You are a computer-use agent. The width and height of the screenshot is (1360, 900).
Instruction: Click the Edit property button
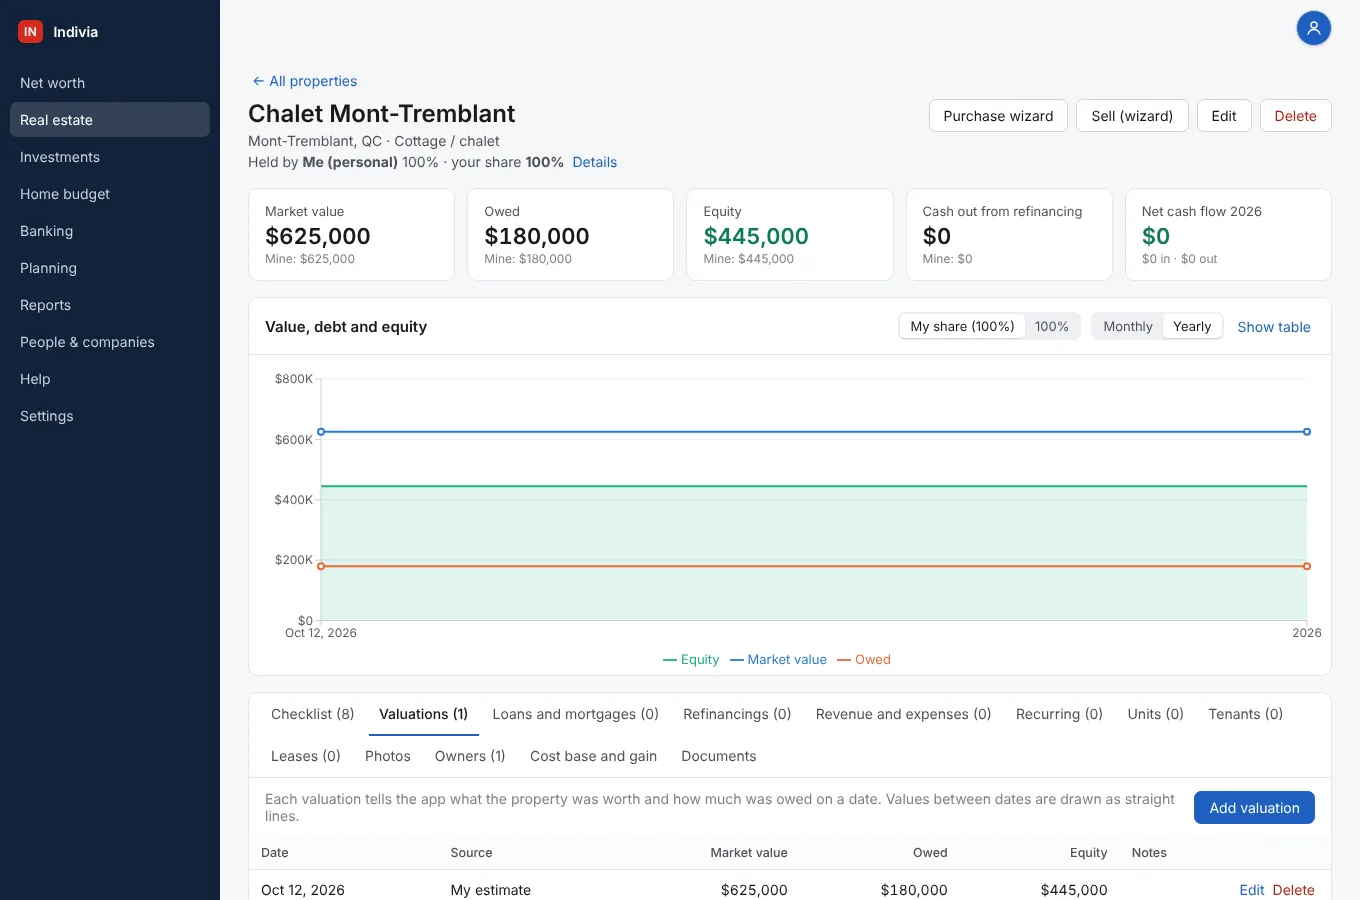(x=1224, y=116)
